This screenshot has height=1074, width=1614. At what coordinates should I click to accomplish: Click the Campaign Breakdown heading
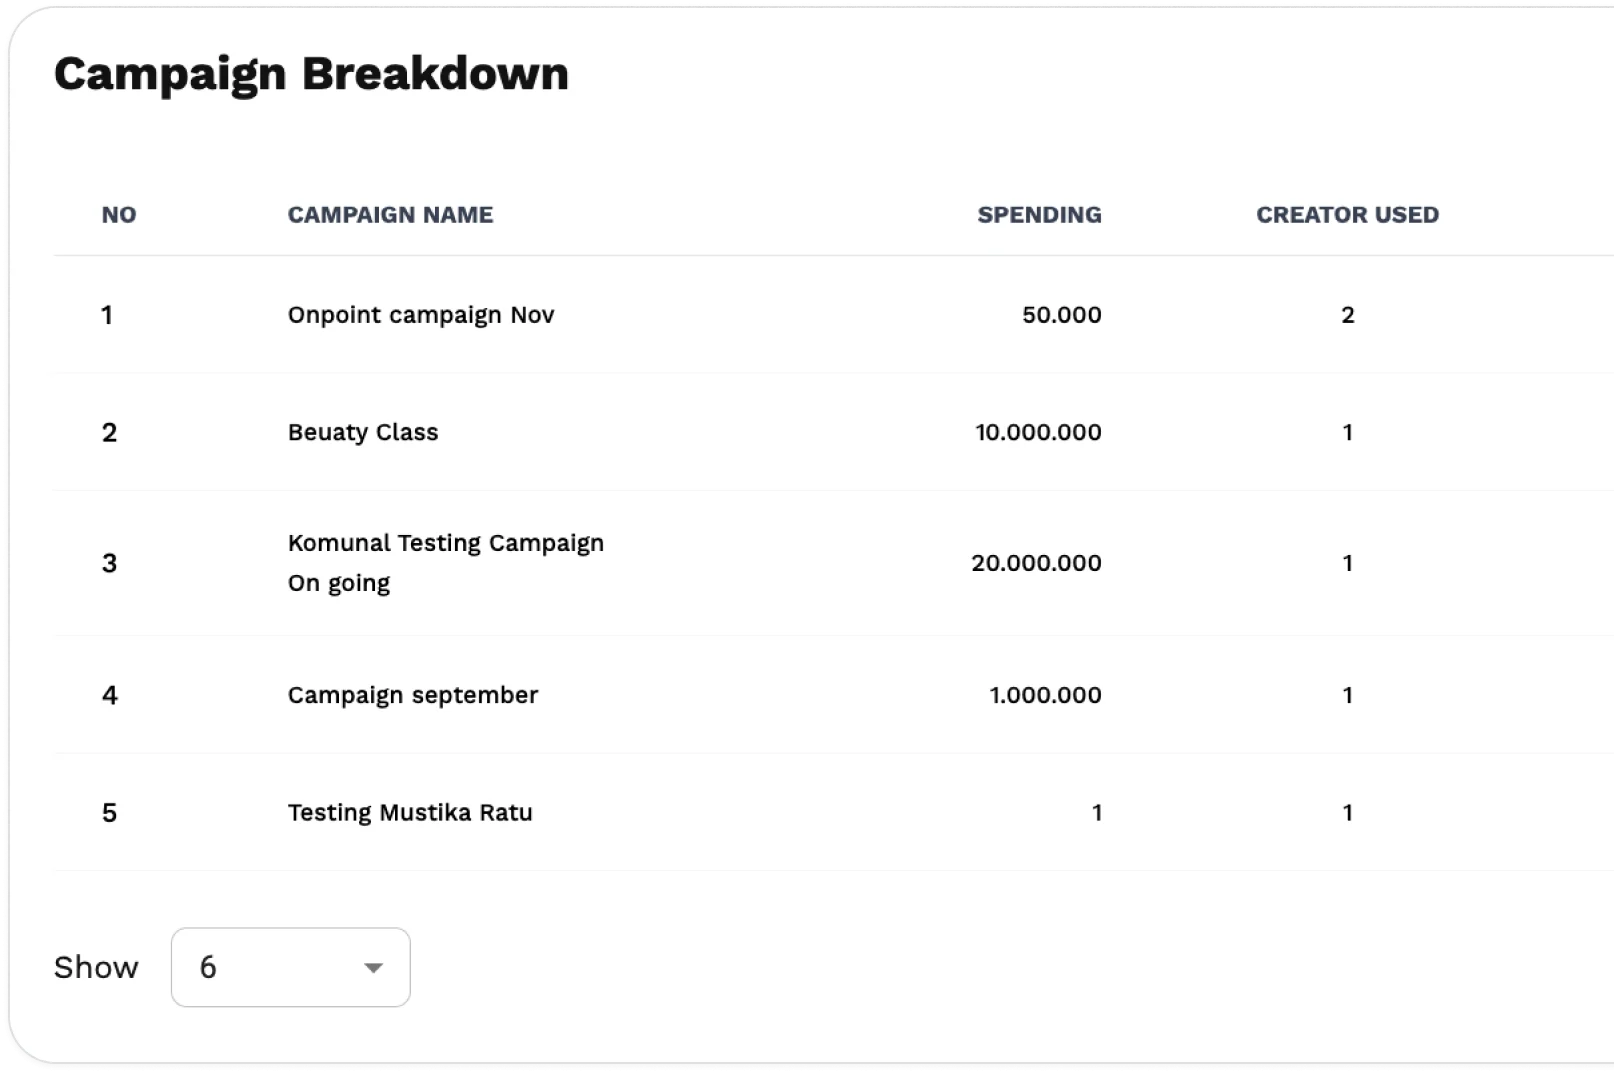click(x=311, y=74)
